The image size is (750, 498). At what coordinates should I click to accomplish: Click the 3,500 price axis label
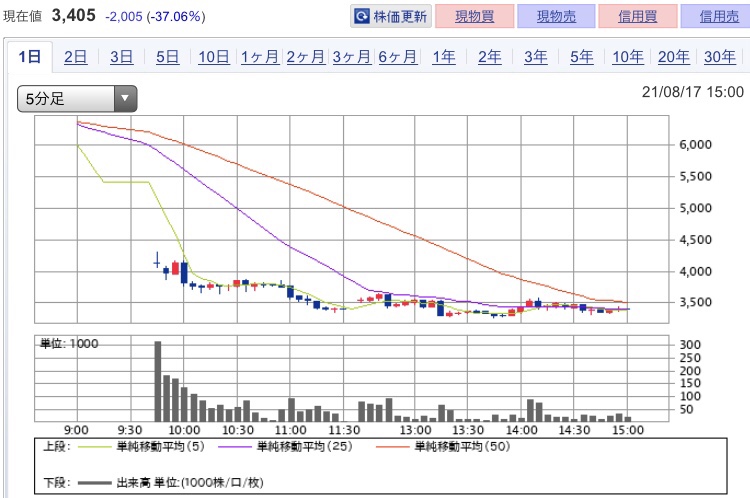695,302
